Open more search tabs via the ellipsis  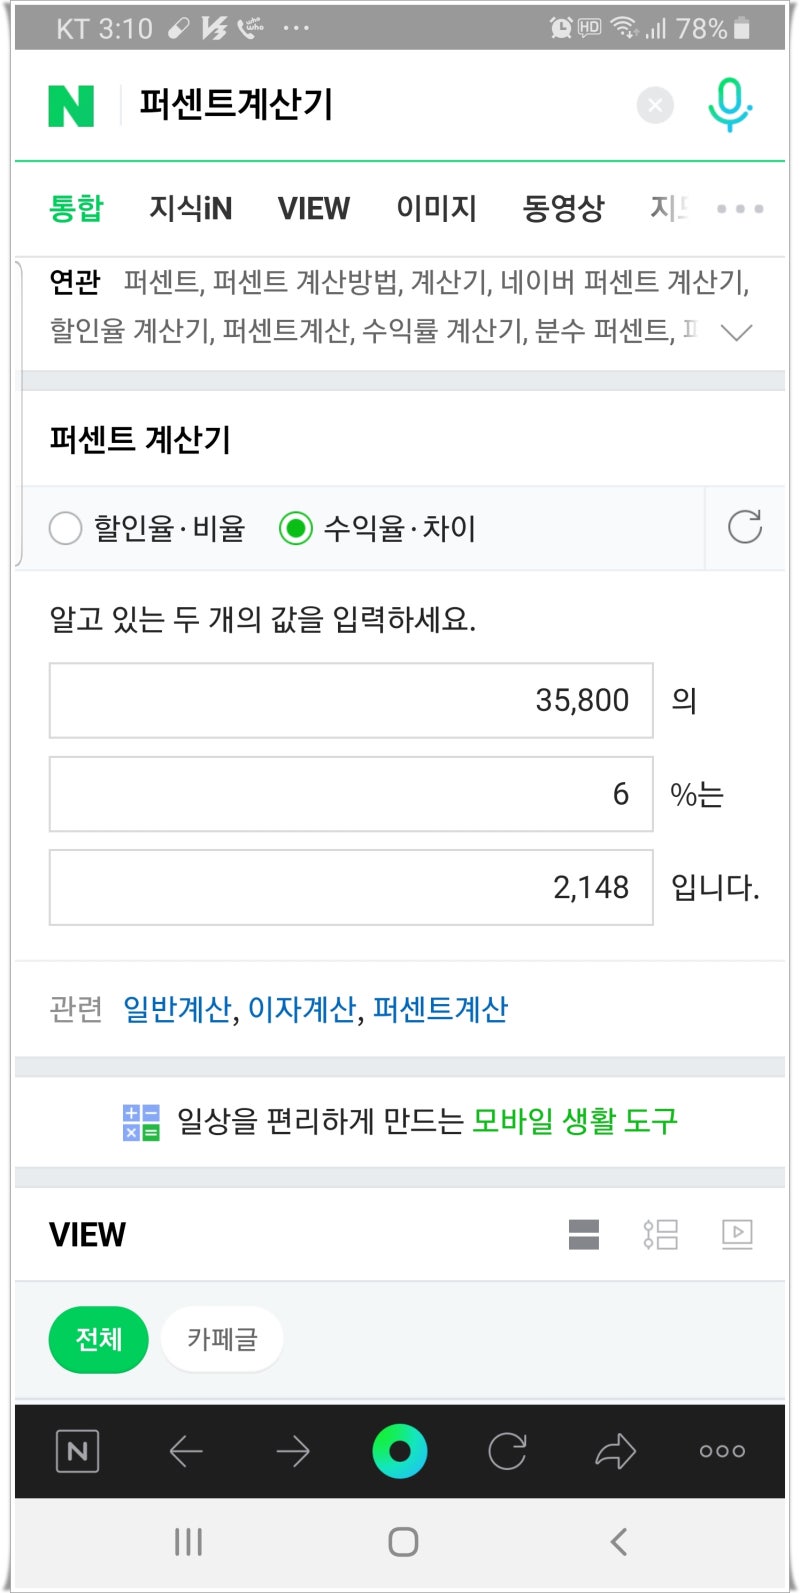tap(739, 209)
